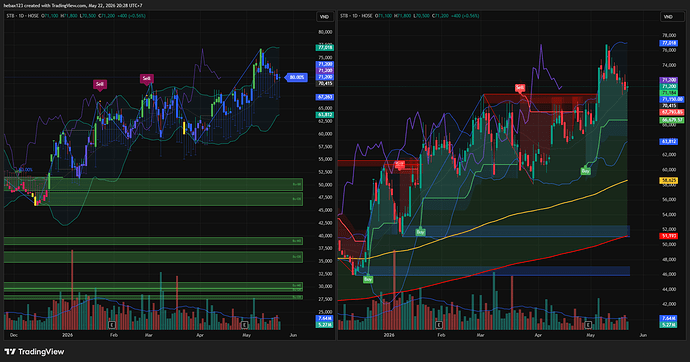Click the Jun label on left time axis

pos(293,335)
